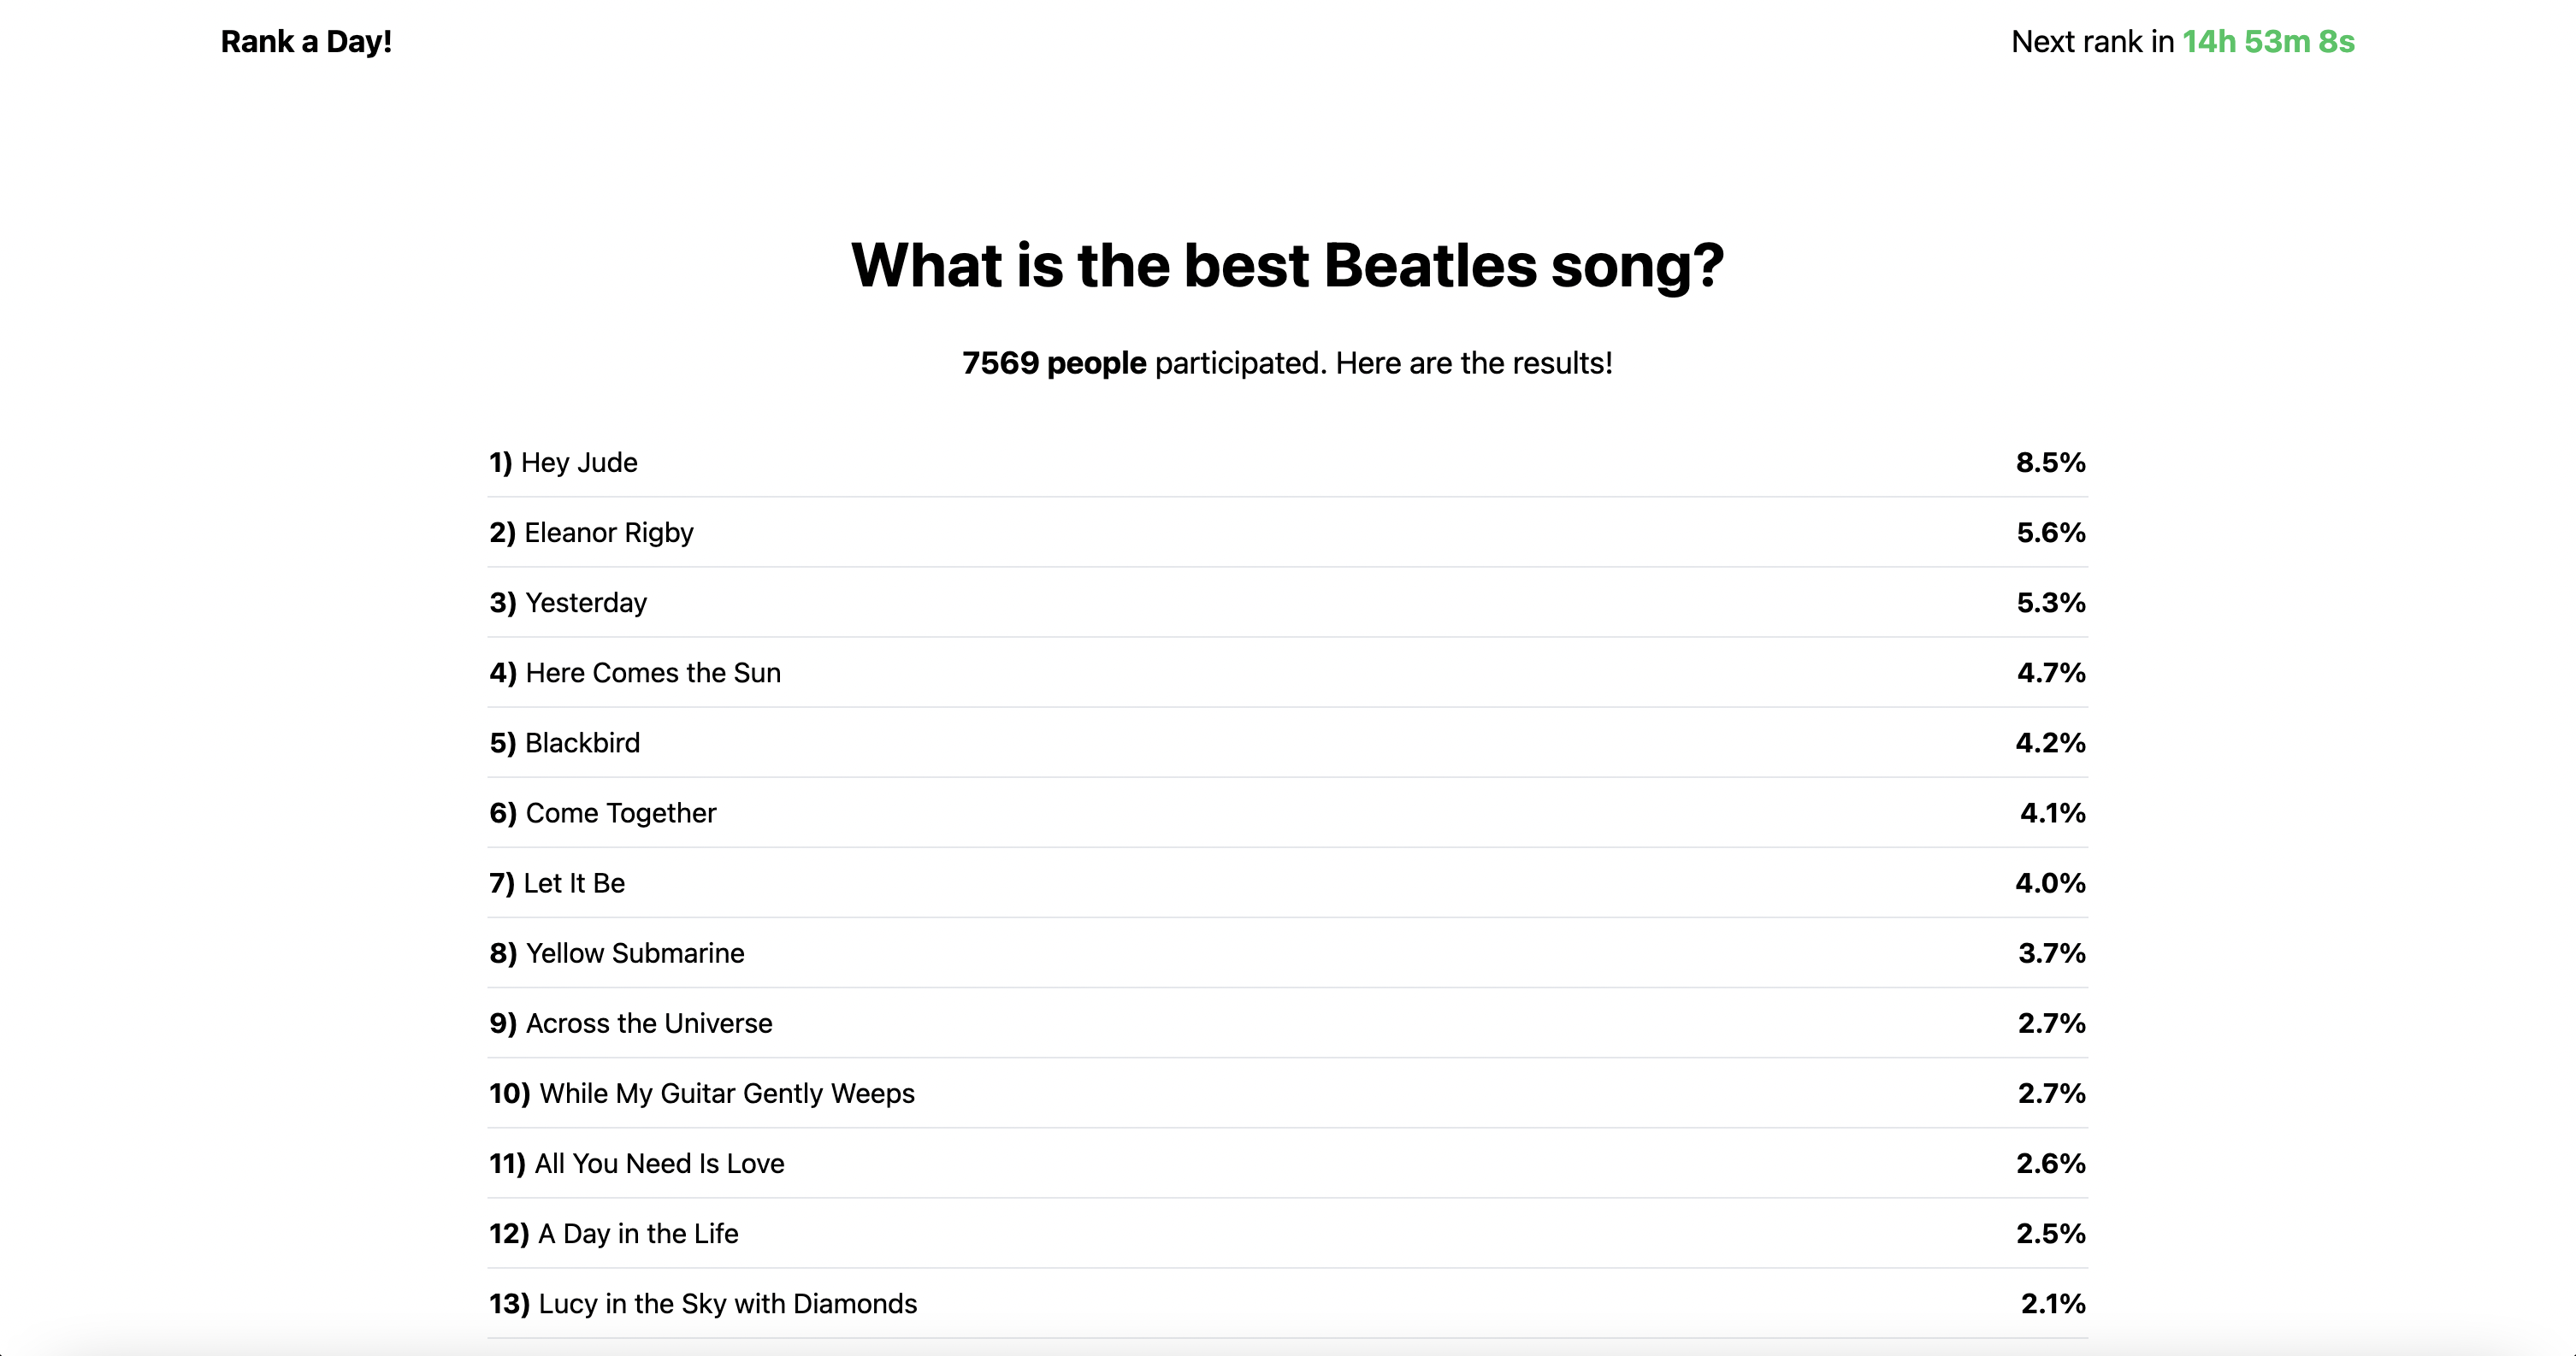Pick the Yellow Submarine item
Screen dimensions: 2576x1356
tap(1287, 952)
